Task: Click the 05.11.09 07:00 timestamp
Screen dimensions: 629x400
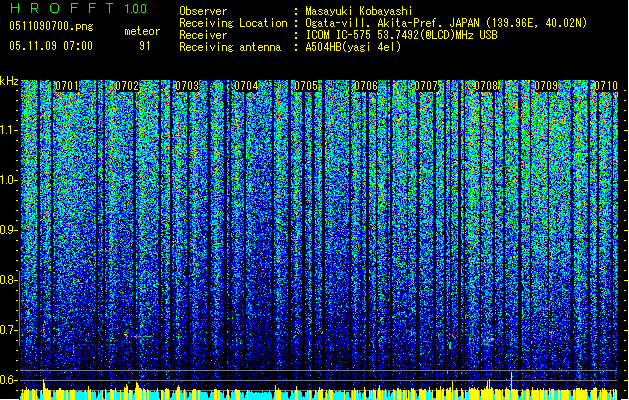Action: pyautogui.click(x=50, y=46)
